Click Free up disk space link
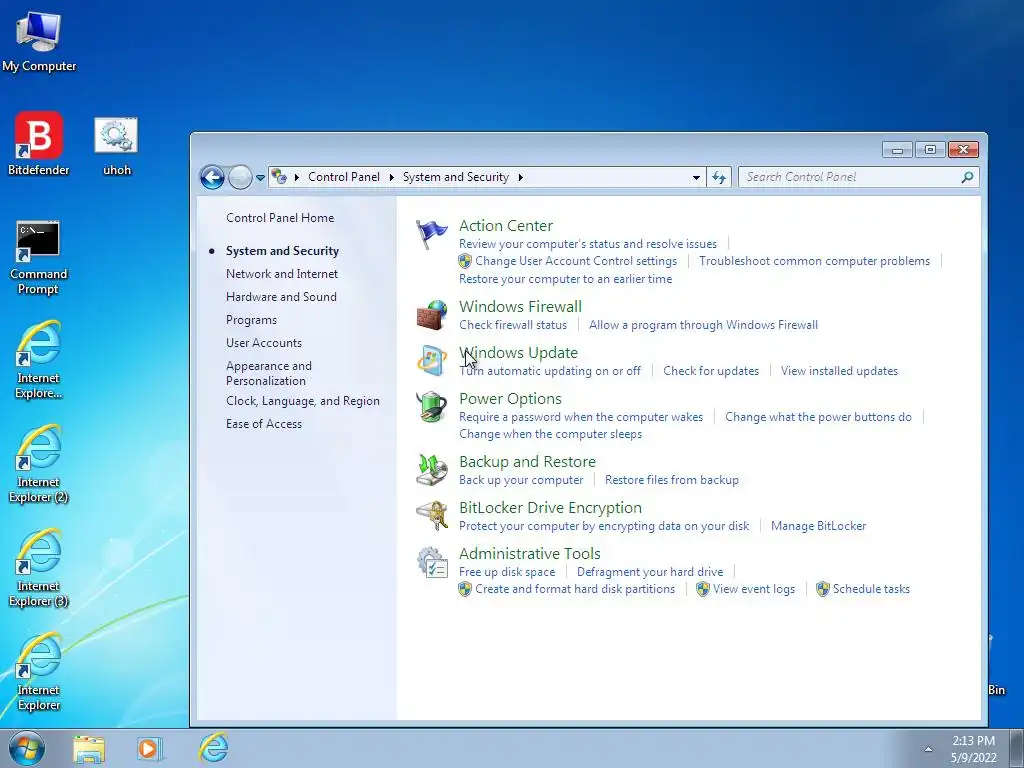This screenshot has width=1024, height=768. point(507,572)
